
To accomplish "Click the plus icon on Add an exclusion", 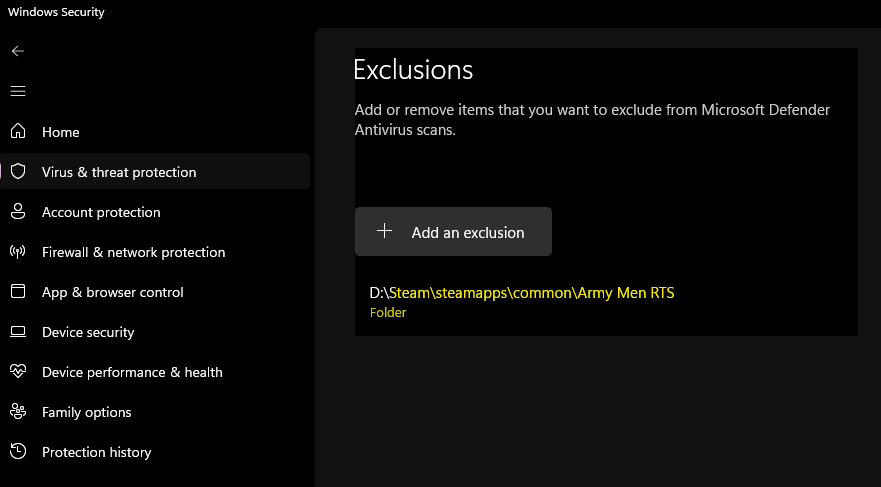I will coord(384,232).
